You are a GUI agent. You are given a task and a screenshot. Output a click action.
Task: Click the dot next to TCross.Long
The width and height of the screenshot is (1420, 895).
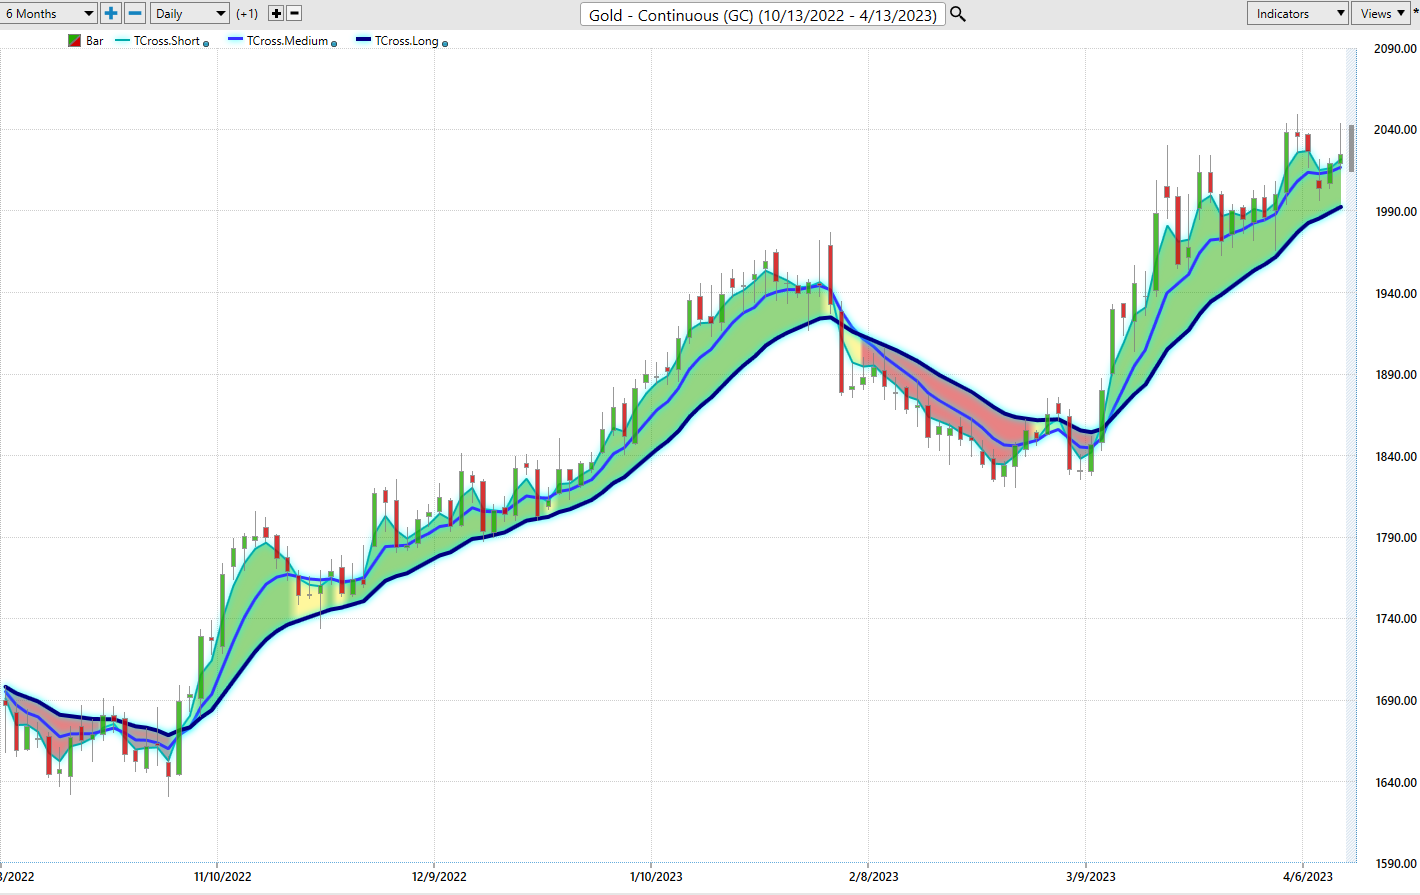tap(445, 44)
